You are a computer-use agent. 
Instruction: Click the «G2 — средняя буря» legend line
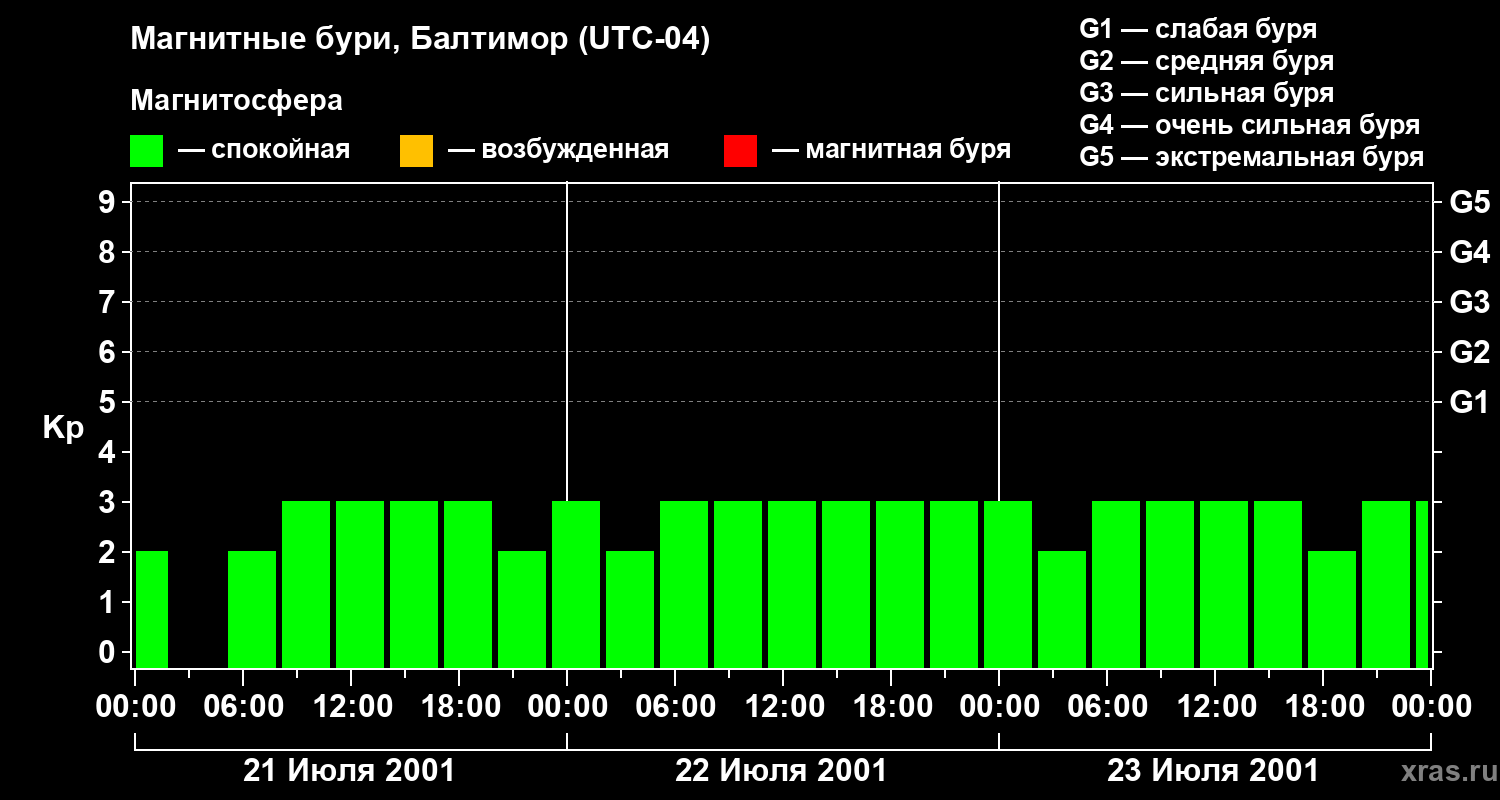(1207, 61)
